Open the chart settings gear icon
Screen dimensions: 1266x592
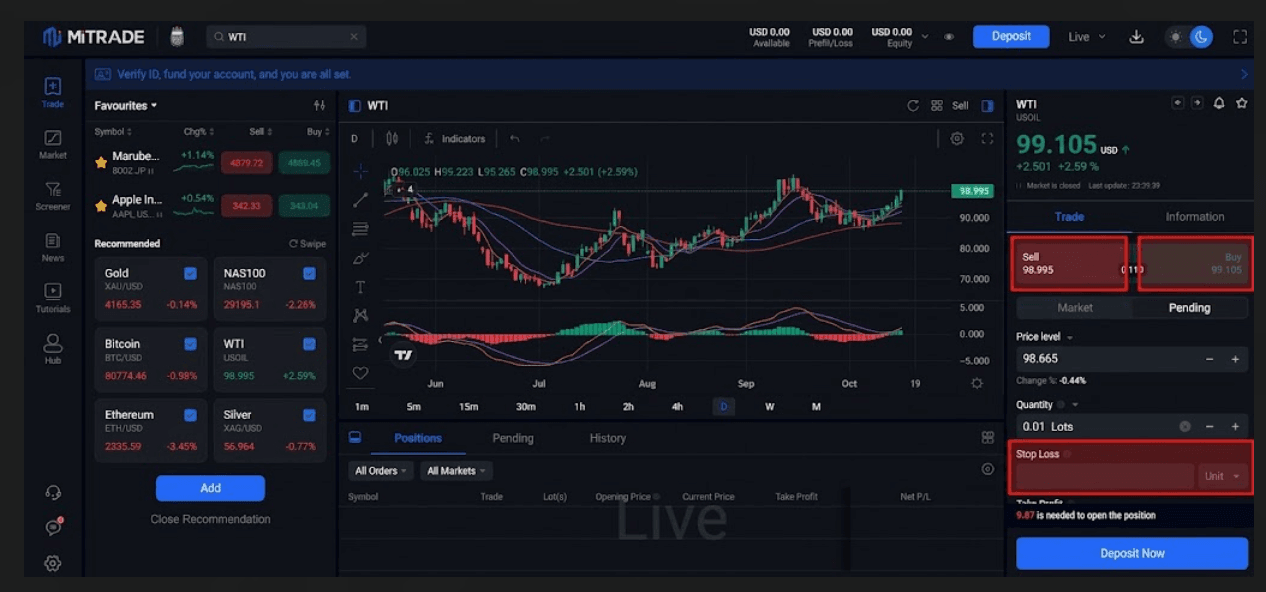[957, 139]
